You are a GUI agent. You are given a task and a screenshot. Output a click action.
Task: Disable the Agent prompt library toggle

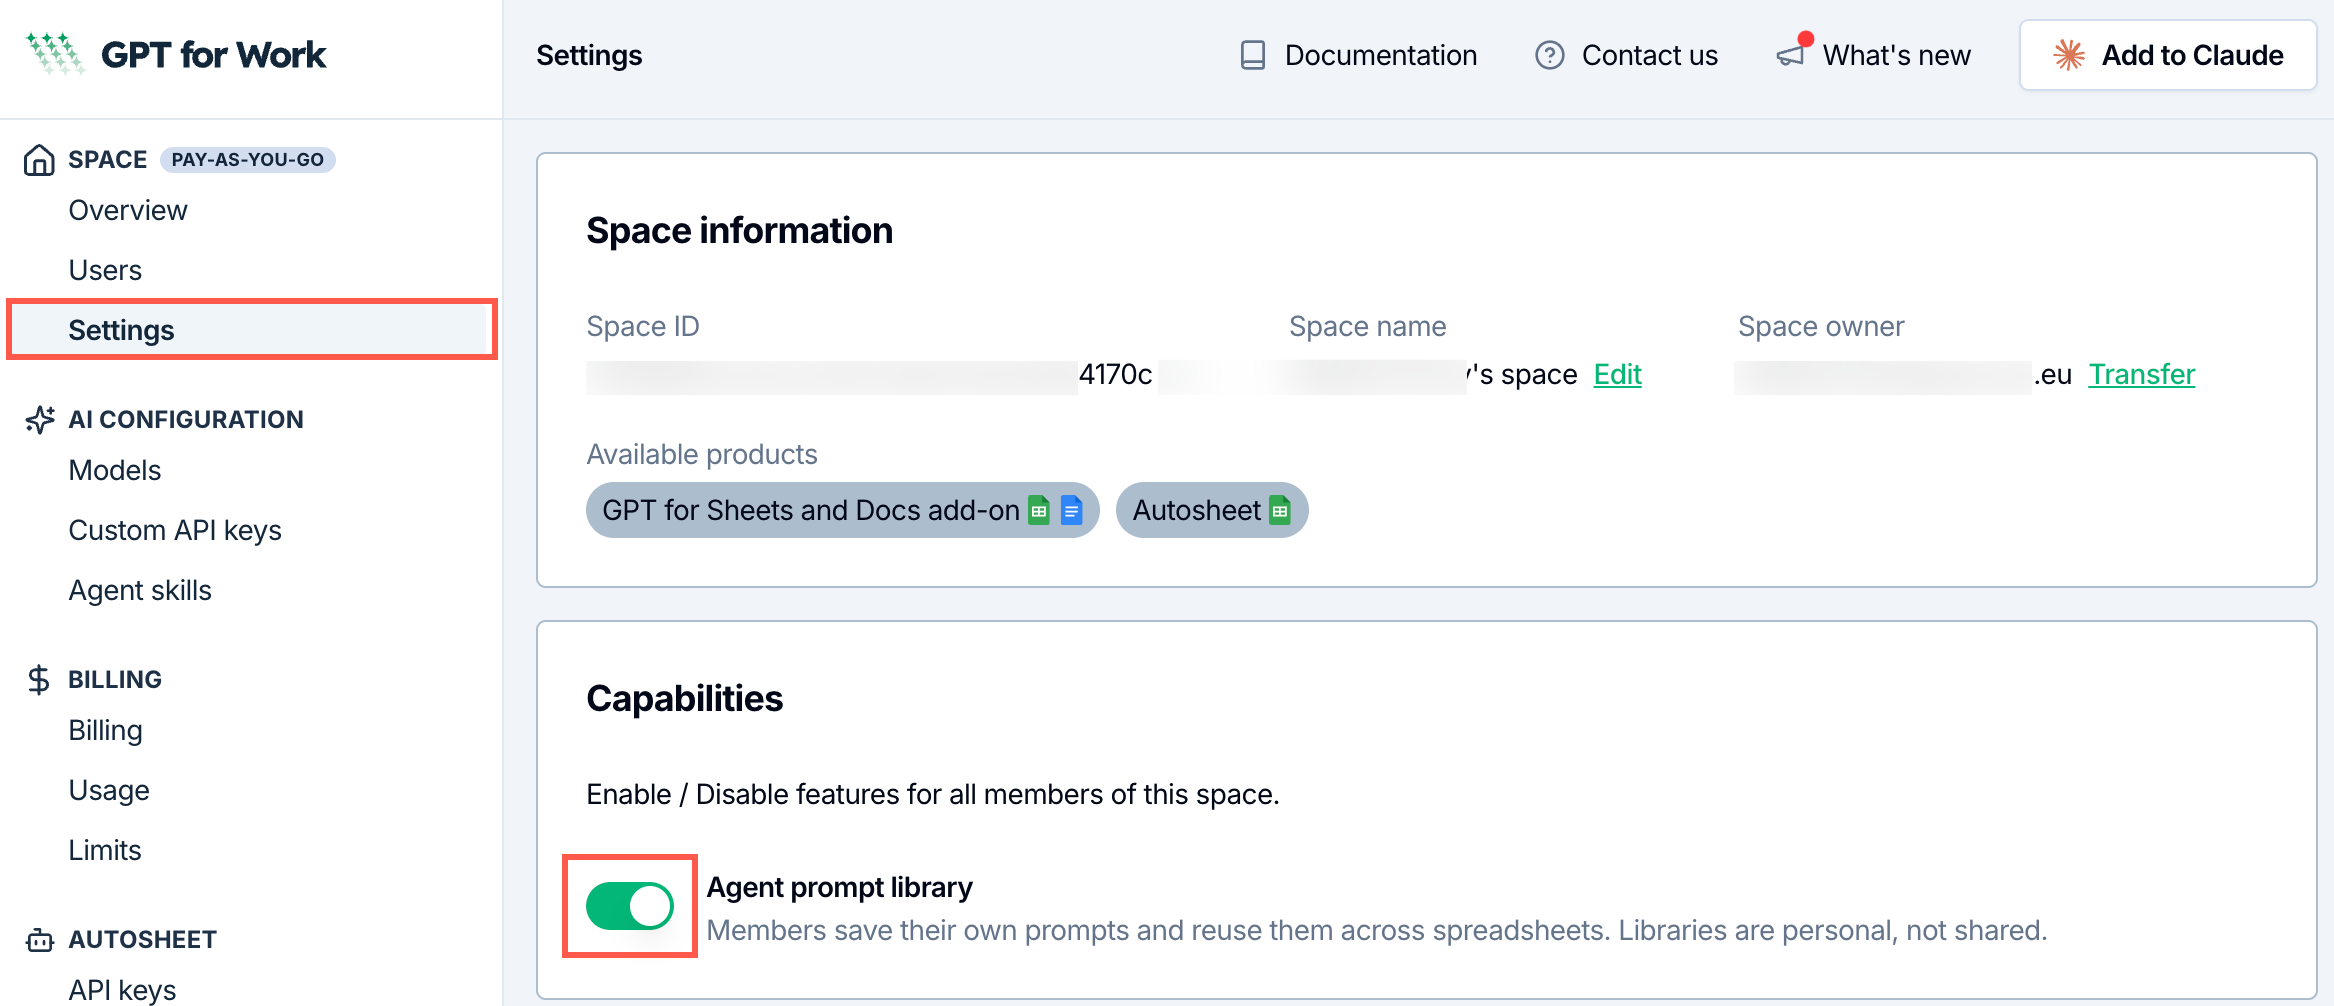point(630,906)
